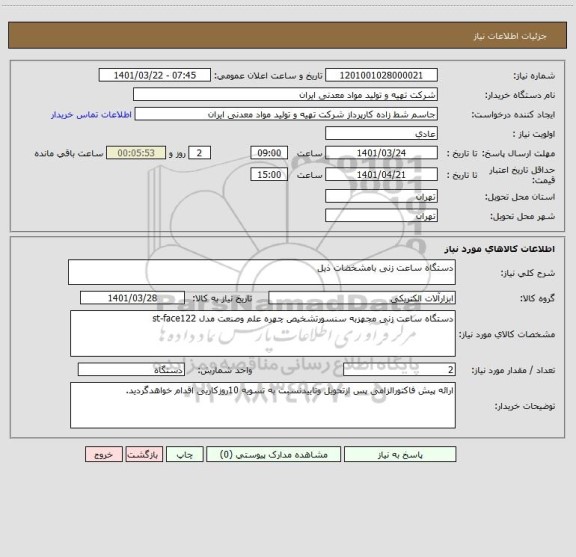Click the اولویت نیاز label
Screen dimensions: 576x557
pyautogui.click(x=534, y=134)
